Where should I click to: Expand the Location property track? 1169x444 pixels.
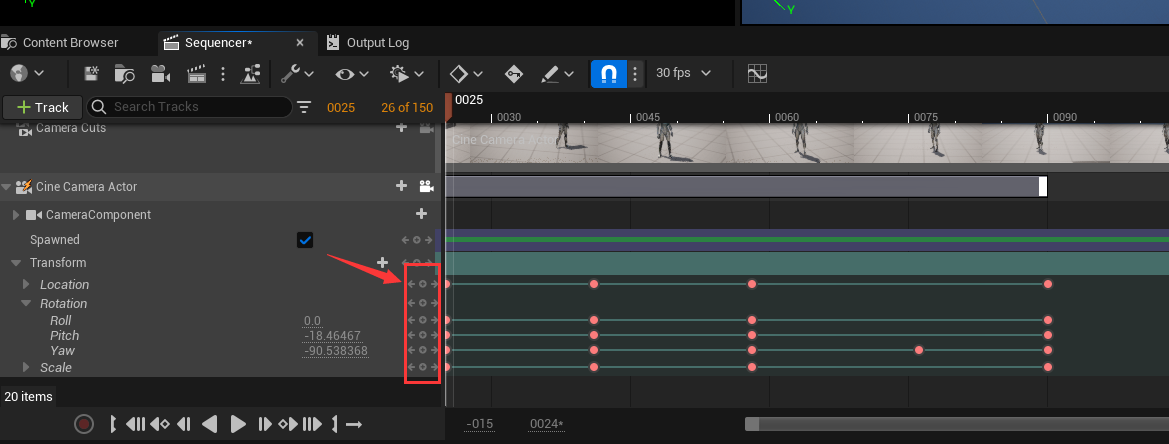point(27,285)
